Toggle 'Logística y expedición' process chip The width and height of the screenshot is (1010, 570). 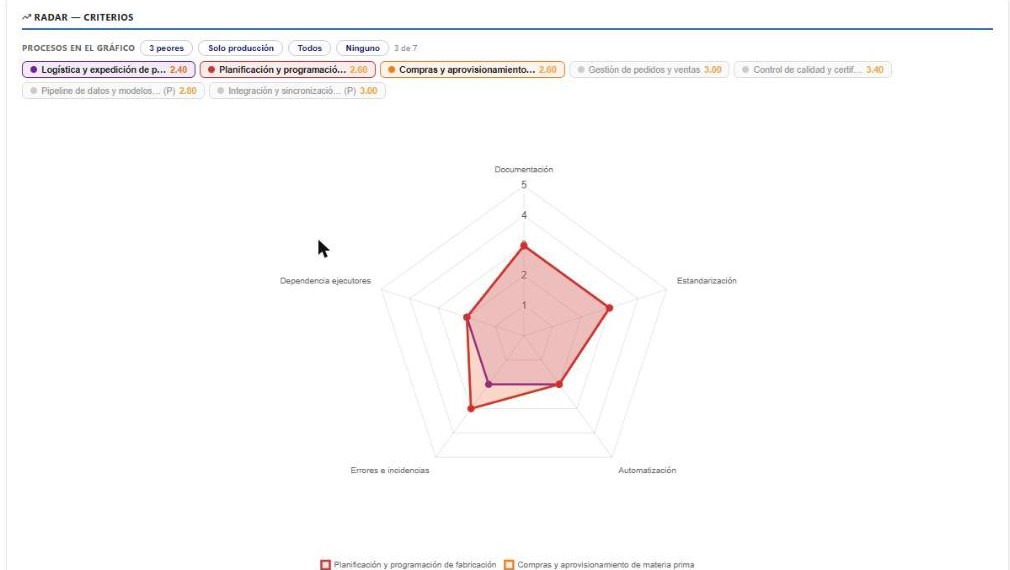coord(109,70)
